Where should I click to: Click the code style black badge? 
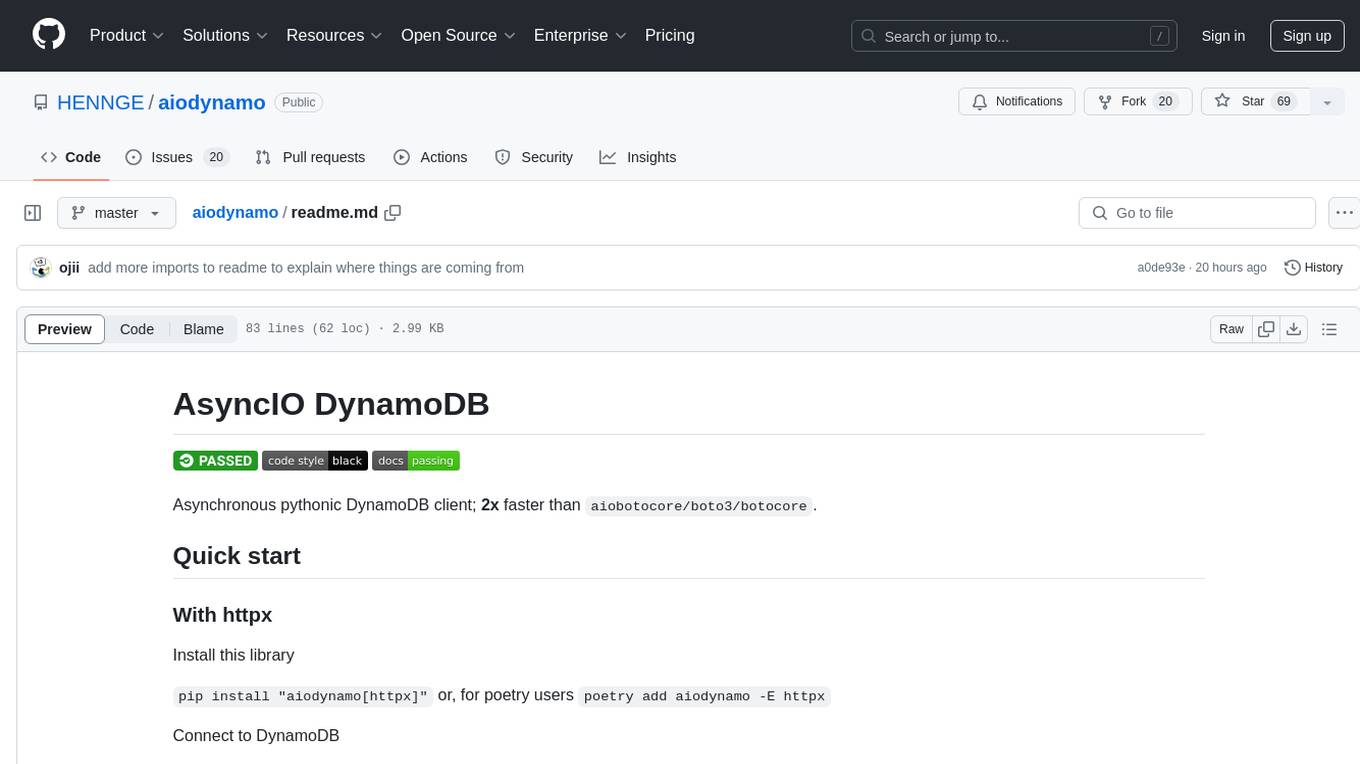315,460
